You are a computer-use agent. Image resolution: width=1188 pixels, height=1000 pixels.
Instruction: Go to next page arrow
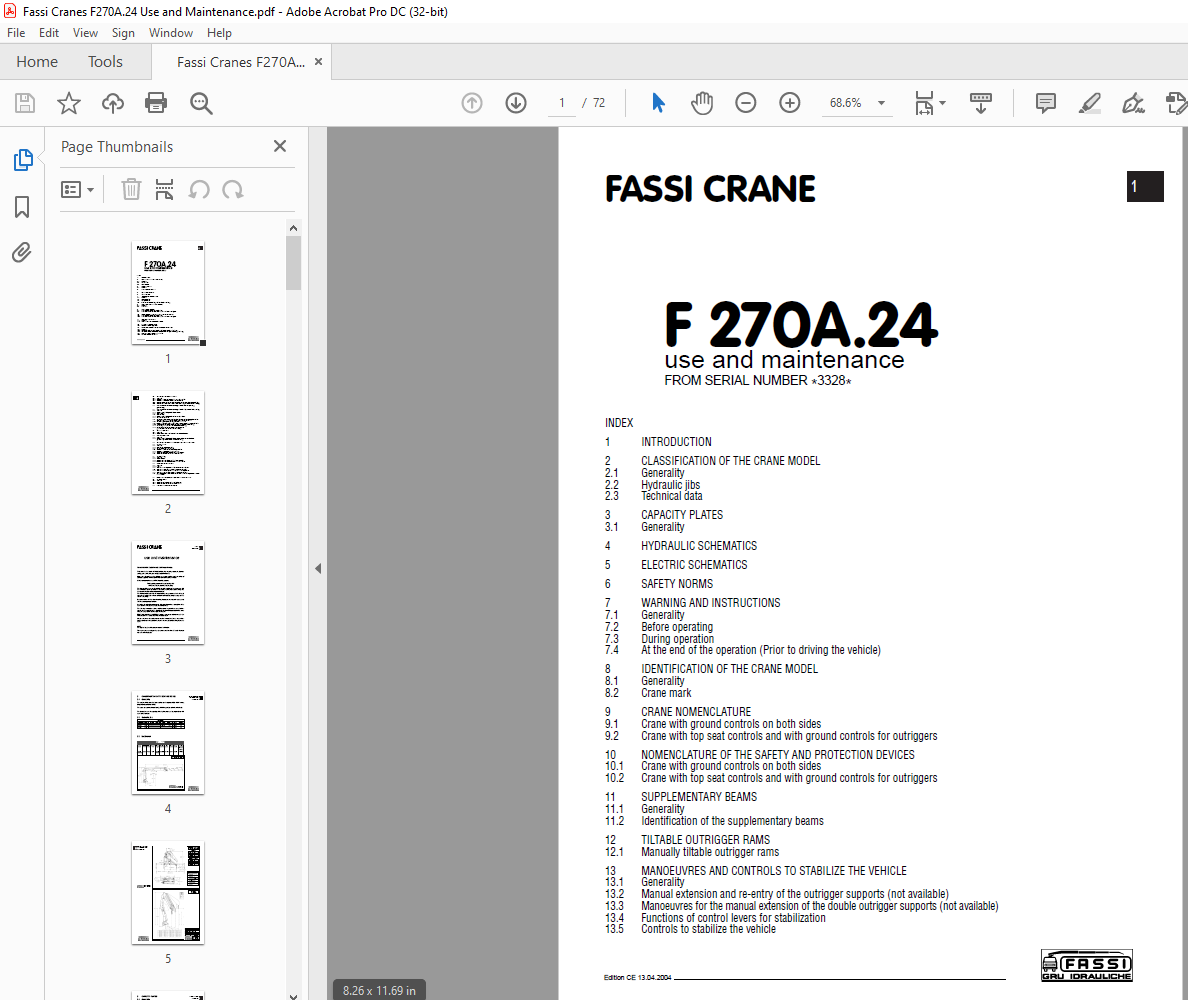[516, 103]
